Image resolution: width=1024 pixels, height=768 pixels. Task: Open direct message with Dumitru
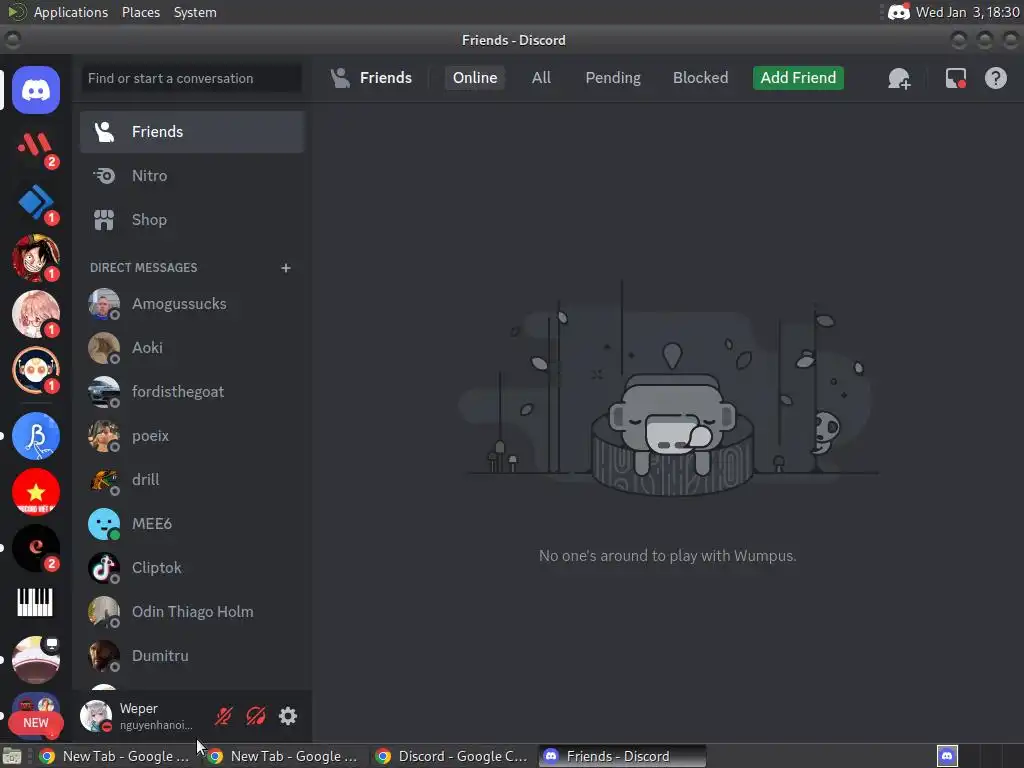pyautogui.click(x=192, y=656)
